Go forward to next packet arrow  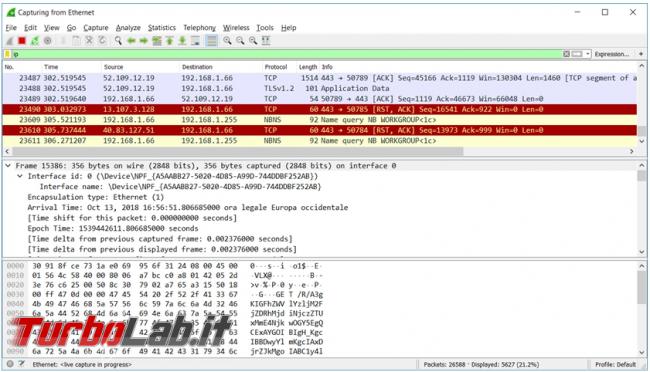point(143,41)
